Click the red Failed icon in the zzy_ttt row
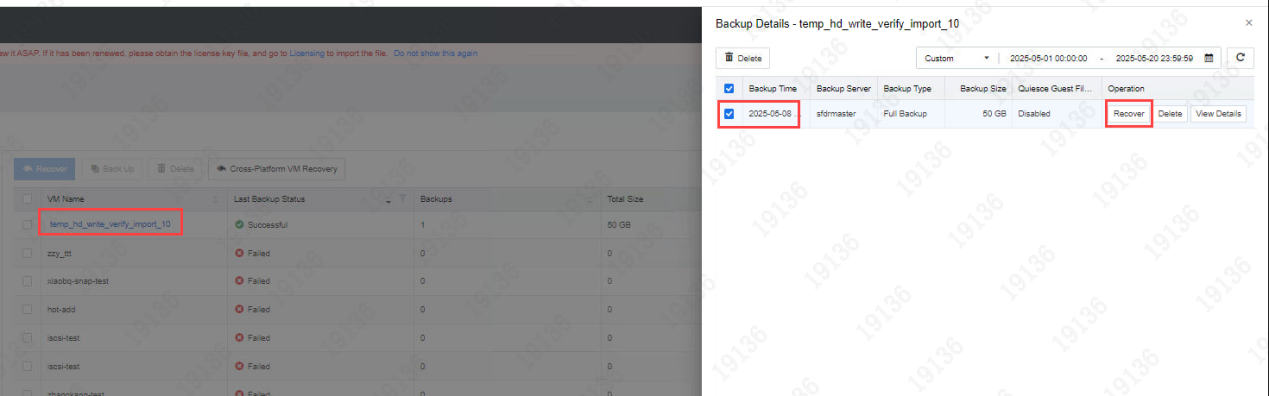 (x=239, y=253)
